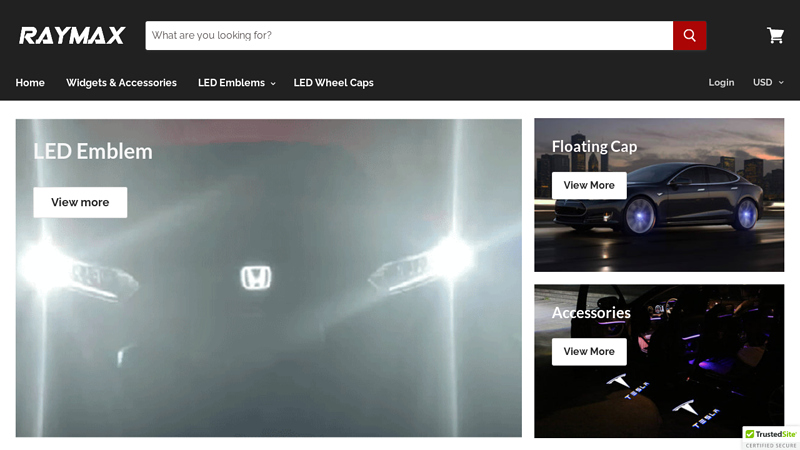Click 'View more' on LED Emblem banner

click(80, 203)
